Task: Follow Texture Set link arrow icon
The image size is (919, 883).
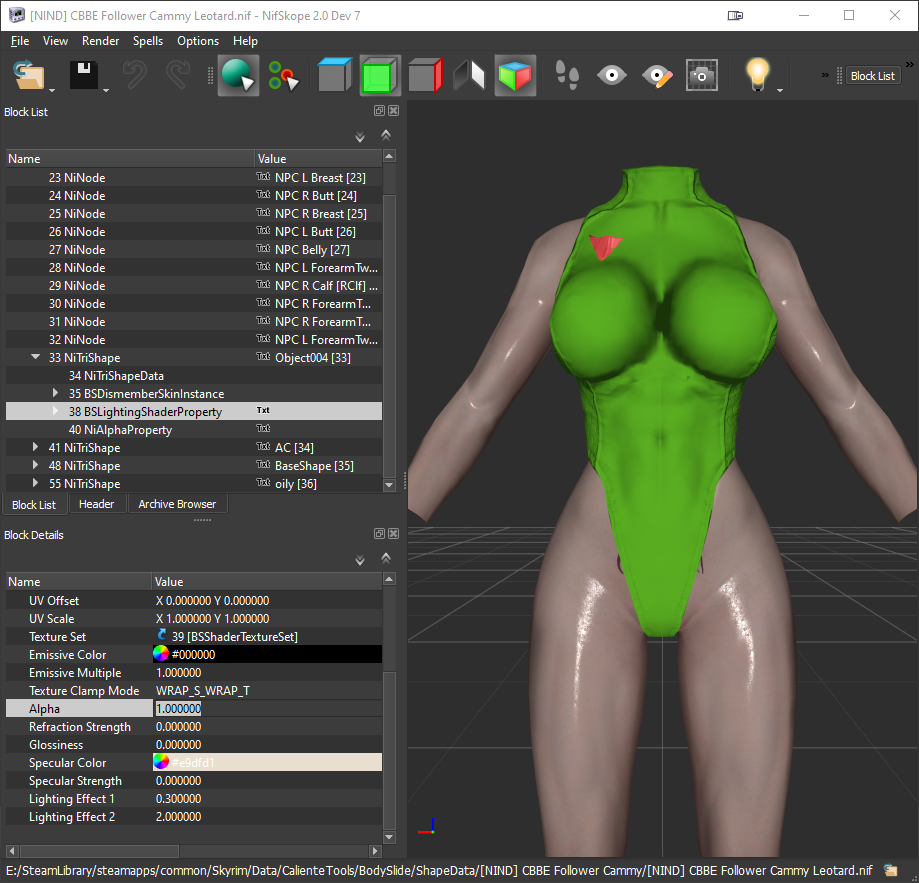Action: [162, 635]
